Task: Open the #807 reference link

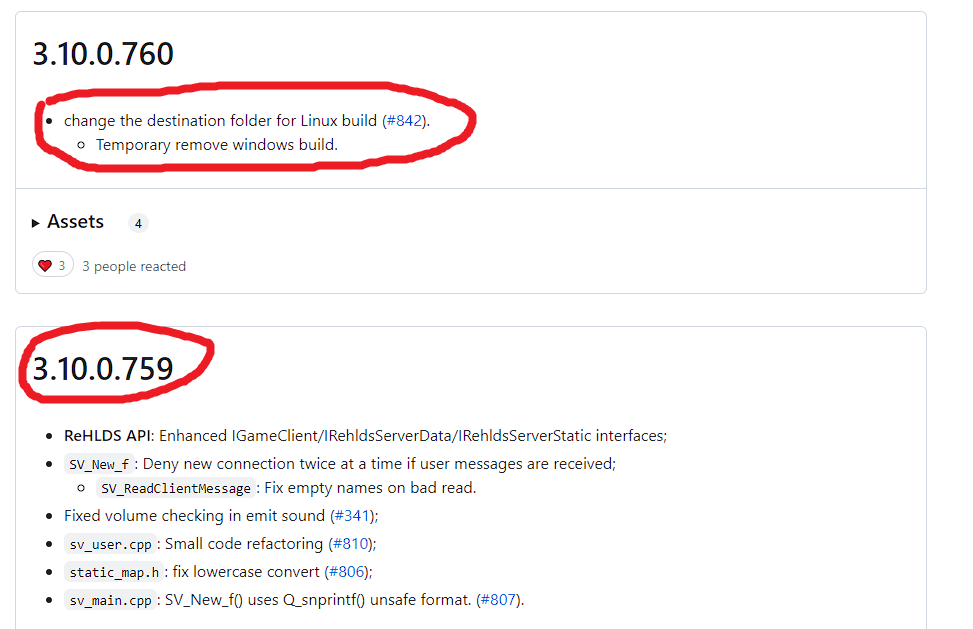Action: pyautogui.click(x=498, y=599)
